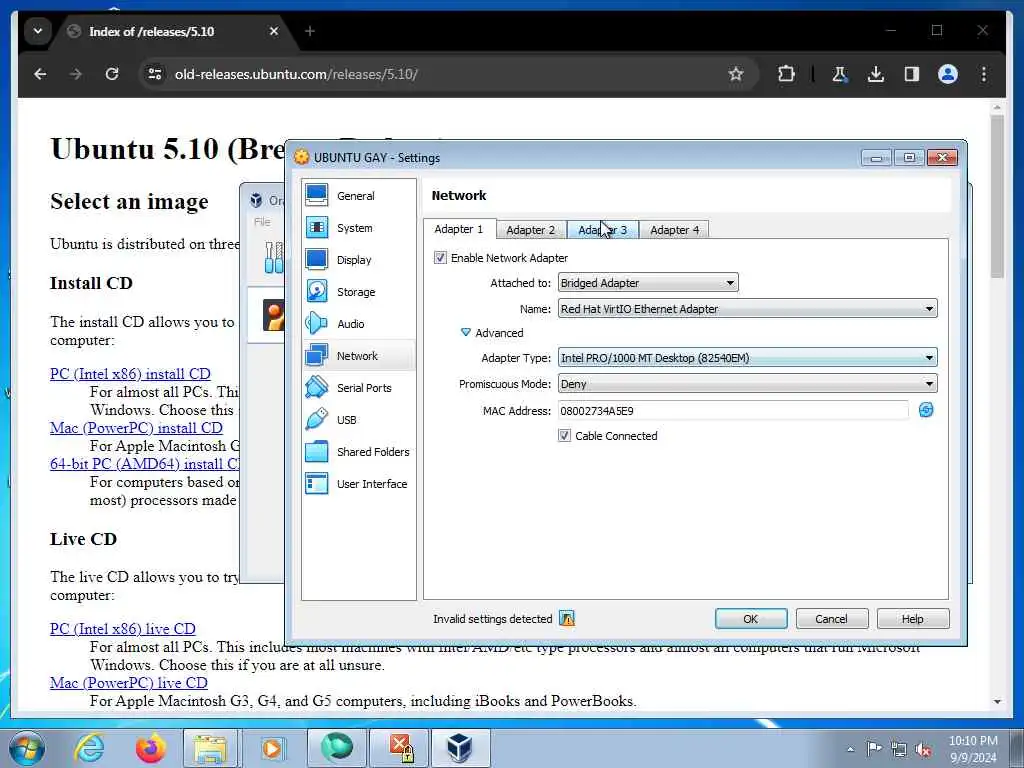1024x768 pixels.
Task: Toggle Enable Network Adapter checkbox
Action: click(440, 257)
